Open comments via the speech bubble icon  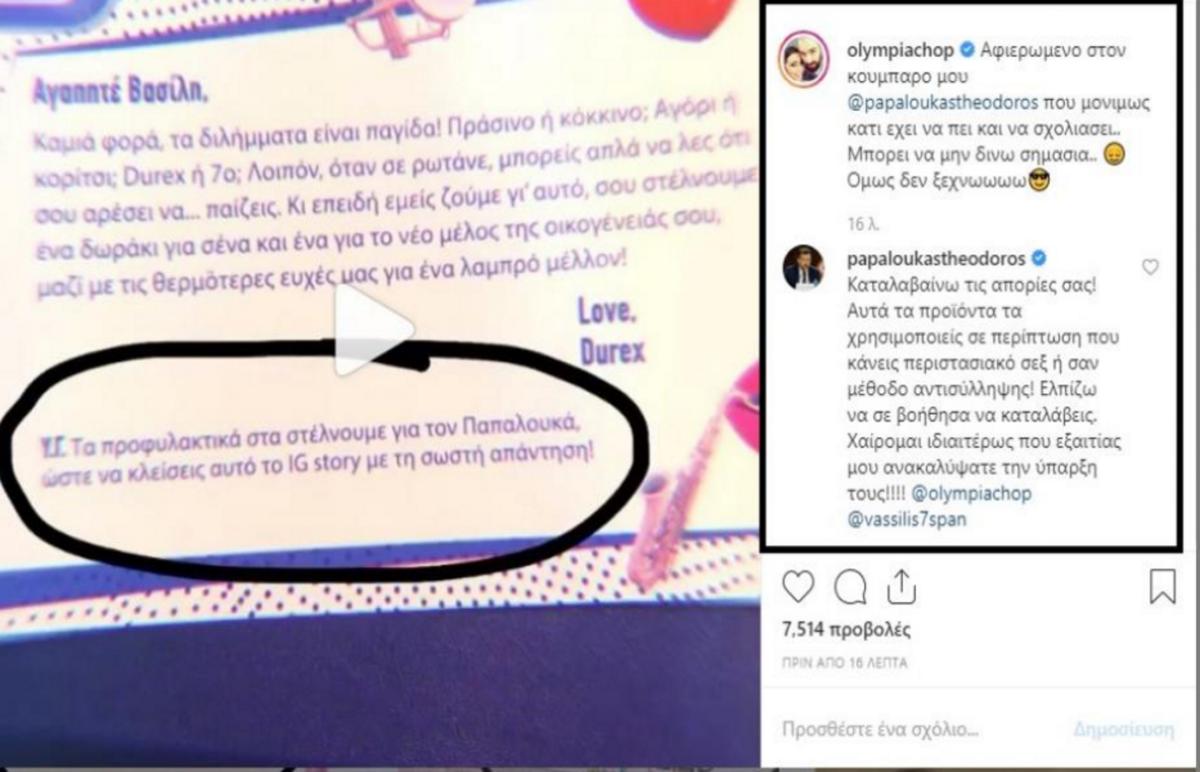click(x=850, y=587)
